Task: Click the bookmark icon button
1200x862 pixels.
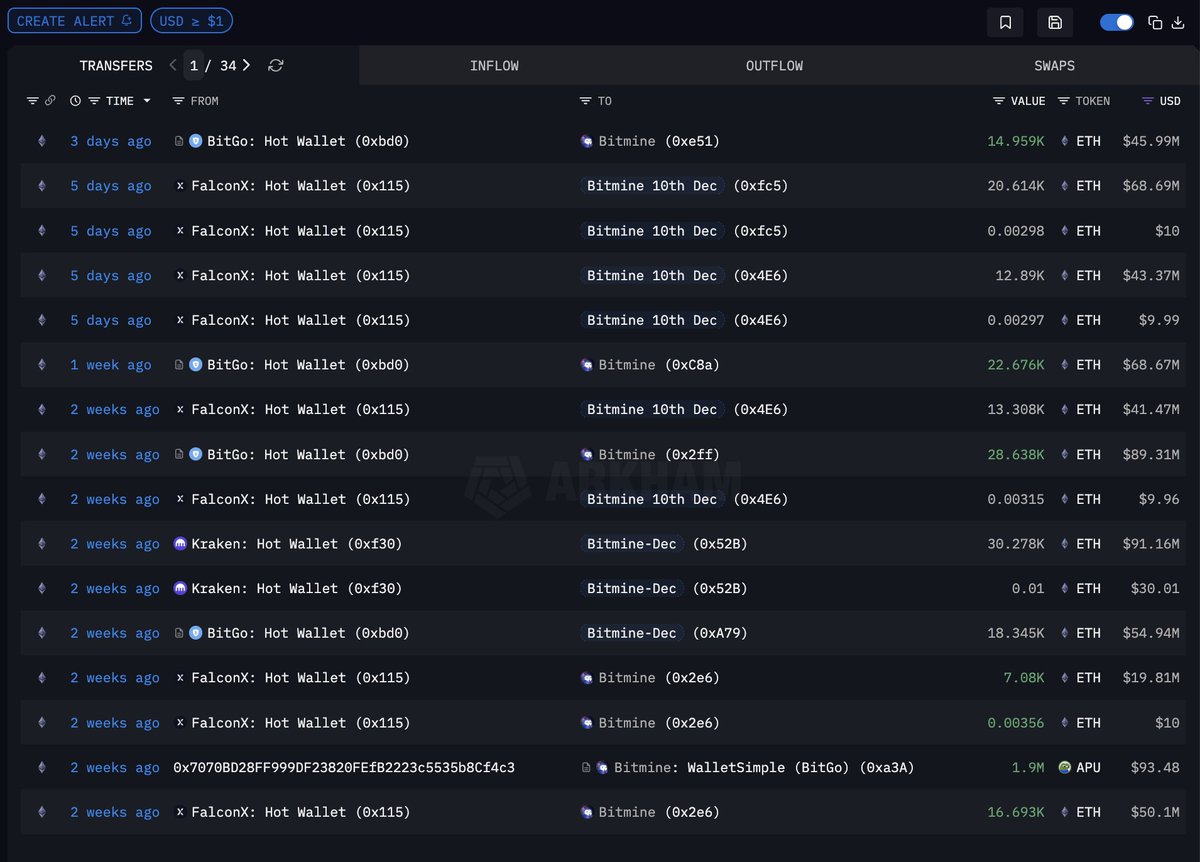Action: [1005, 22]
